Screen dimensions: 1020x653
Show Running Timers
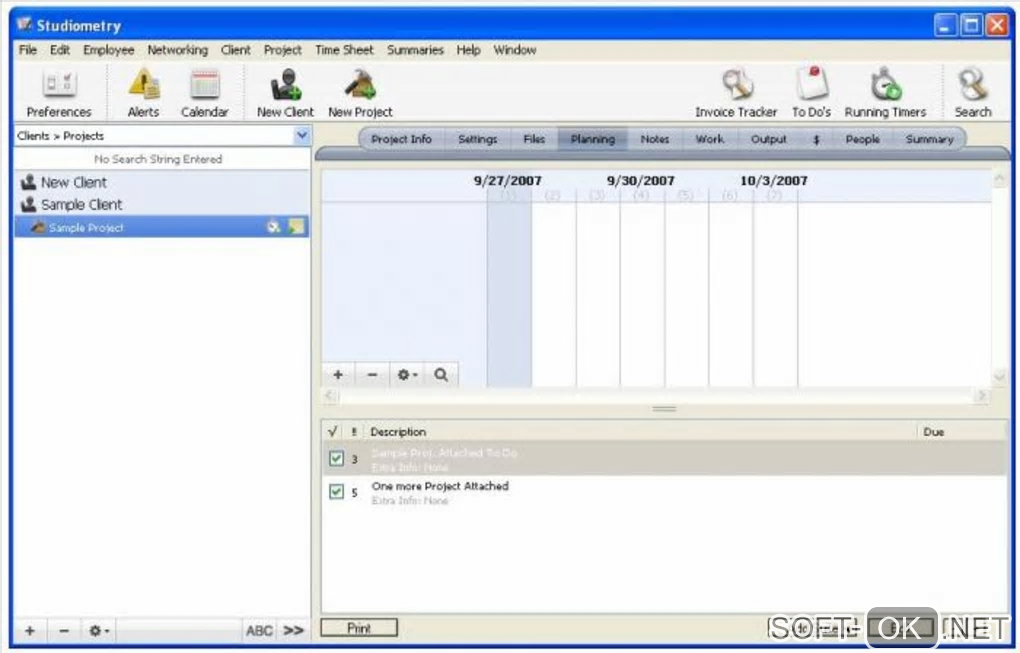click(x=885, y=94)
